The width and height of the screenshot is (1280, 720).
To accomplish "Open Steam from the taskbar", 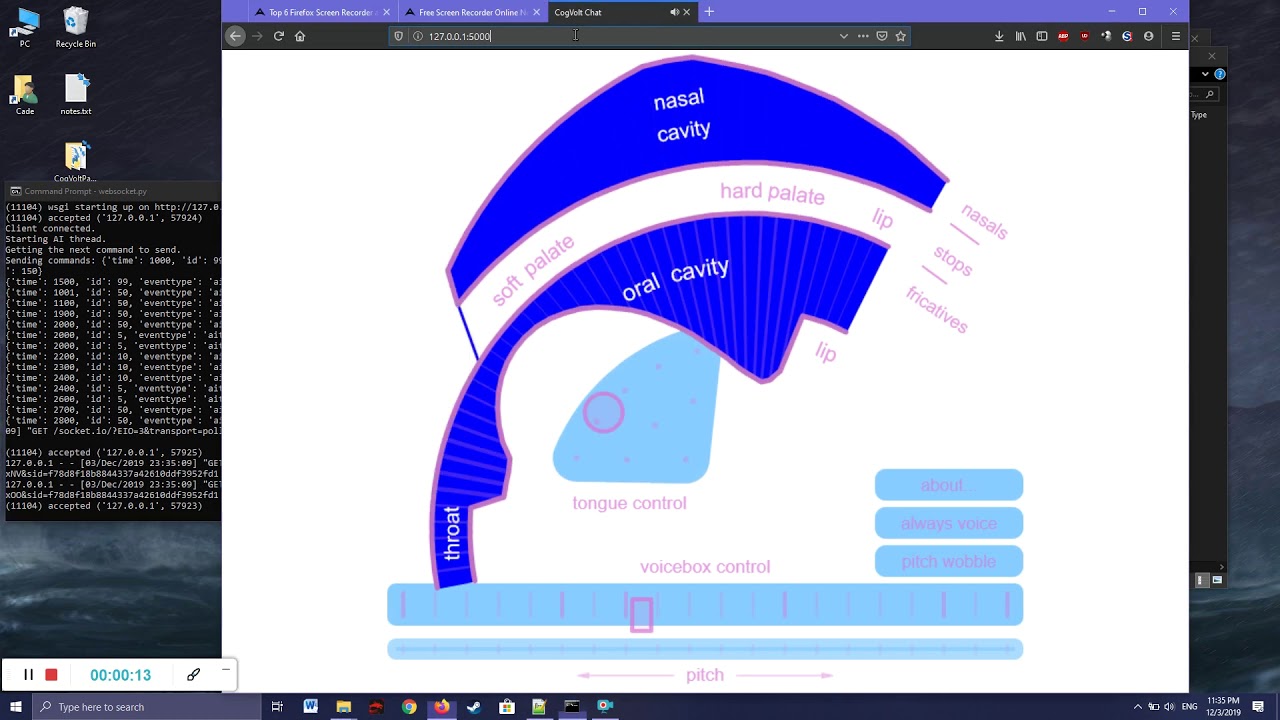I will (474, 707).
